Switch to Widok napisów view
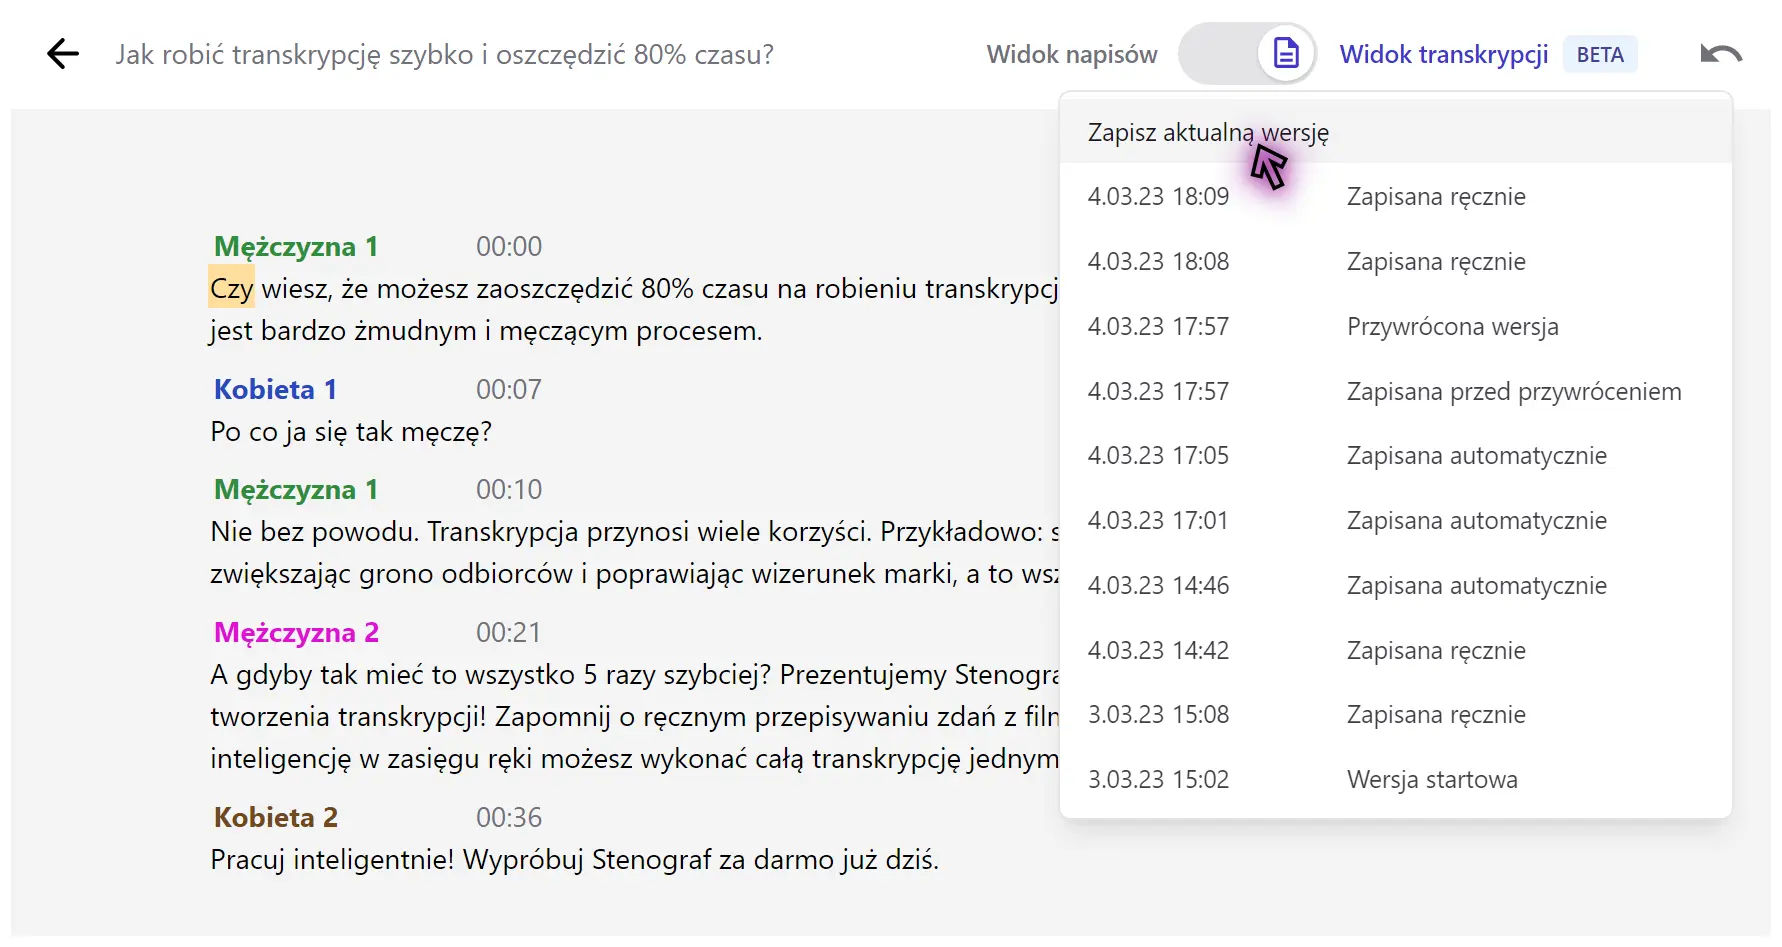 1072,54
